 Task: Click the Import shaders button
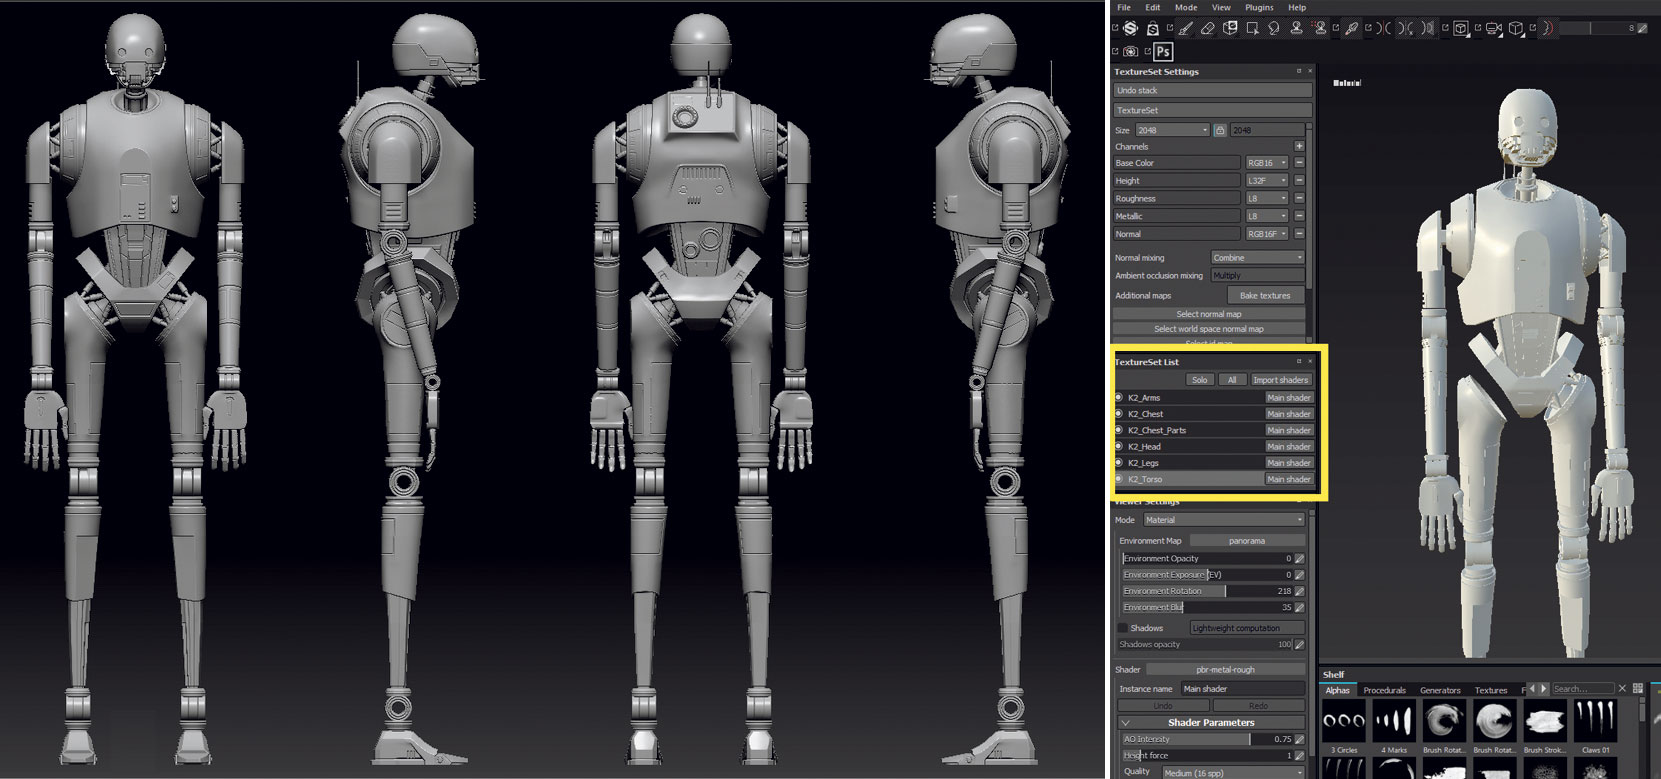tap(1281, 380)
